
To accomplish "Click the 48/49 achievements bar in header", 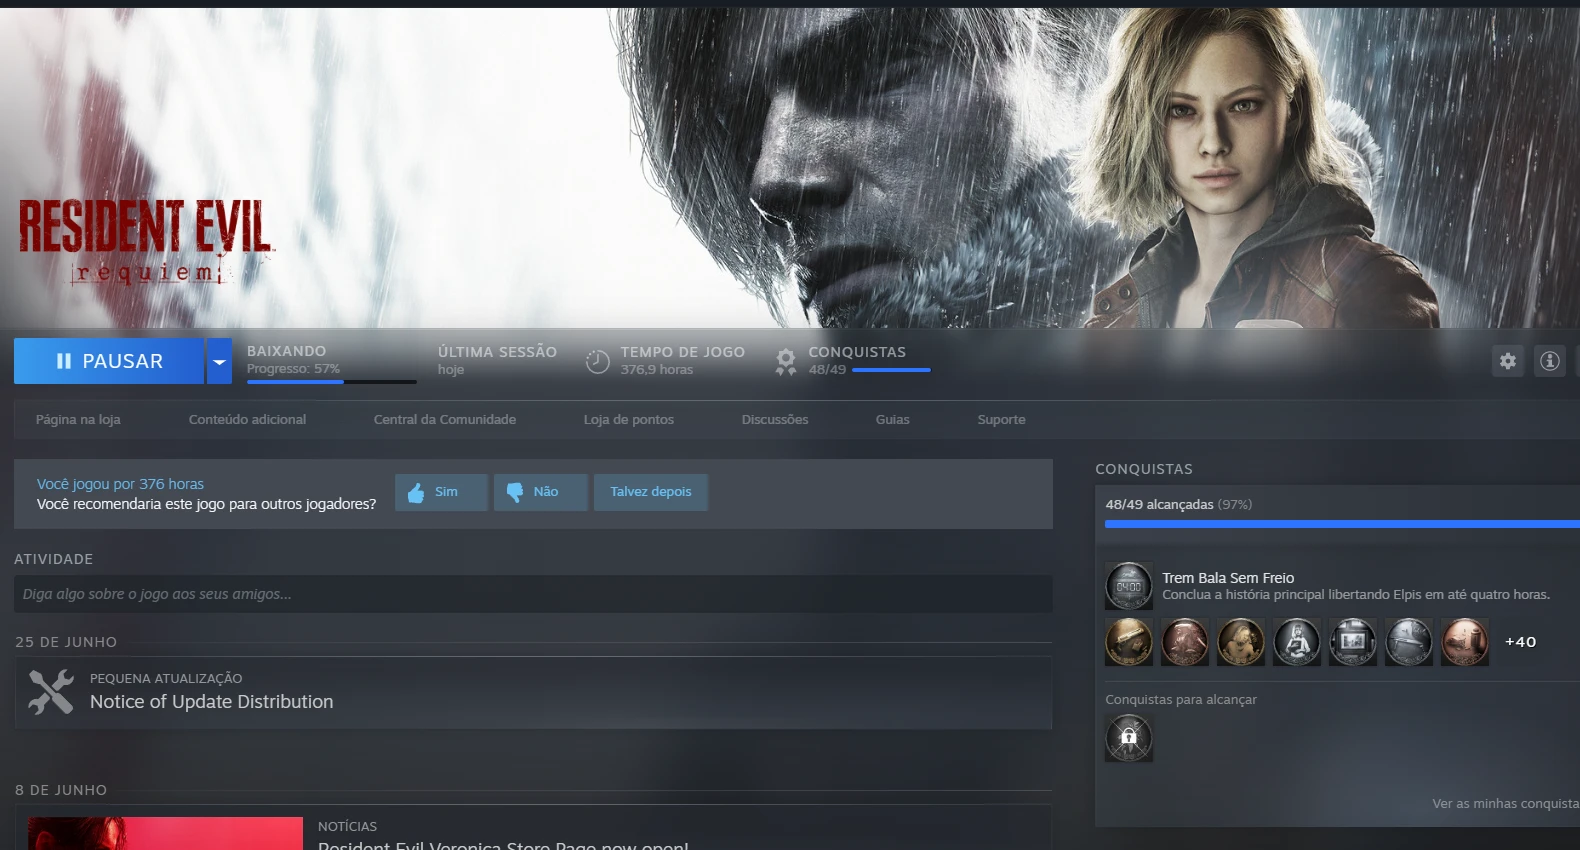I will click(891, 370).
